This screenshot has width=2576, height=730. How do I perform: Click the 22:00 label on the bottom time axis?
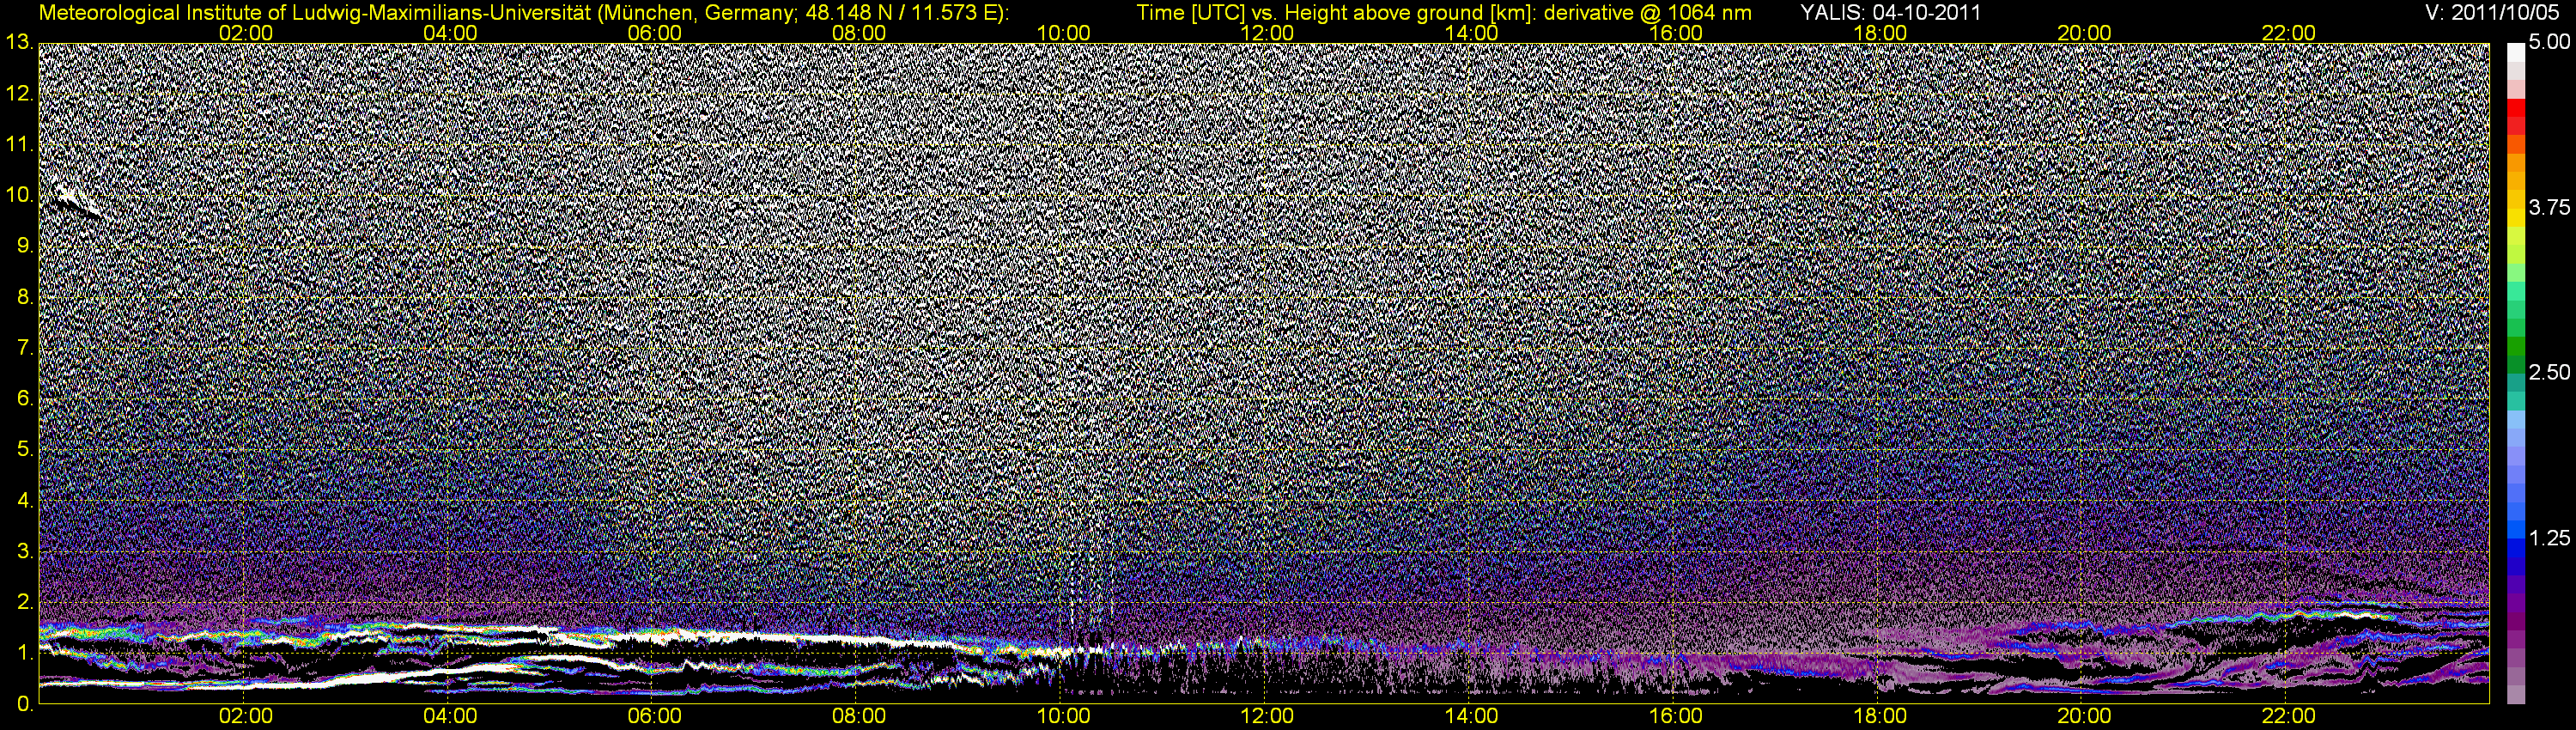click(x=2288, y=716)
